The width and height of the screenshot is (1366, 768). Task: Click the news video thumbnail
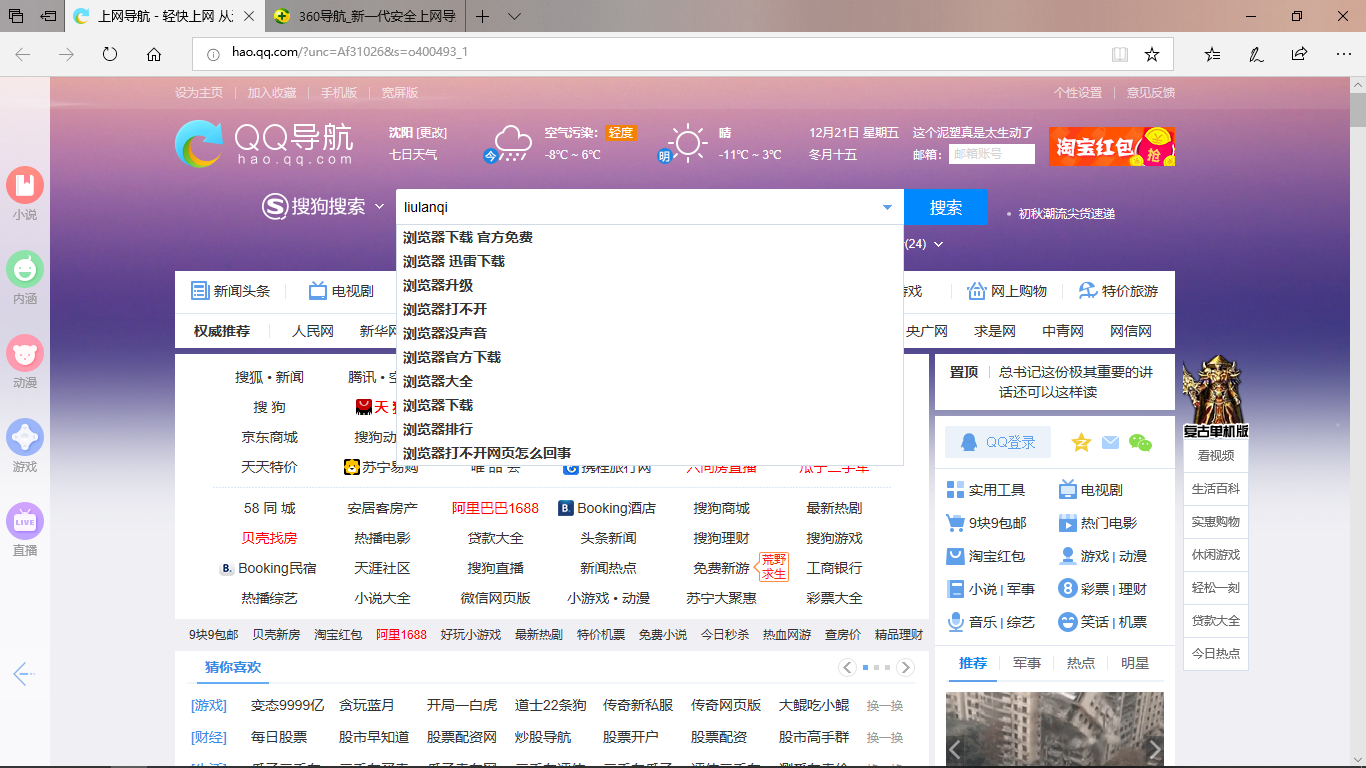point(1055,730)
